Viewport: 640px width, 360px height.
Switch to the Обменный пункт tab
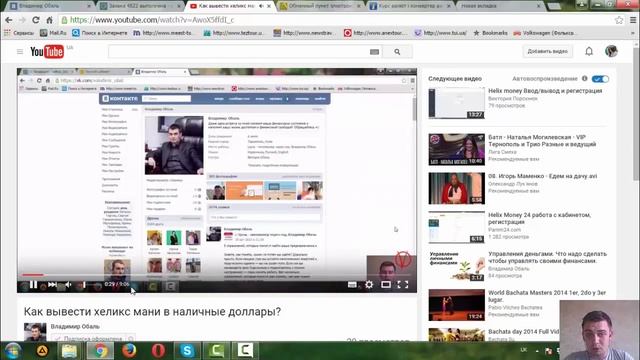click(319, 6)
